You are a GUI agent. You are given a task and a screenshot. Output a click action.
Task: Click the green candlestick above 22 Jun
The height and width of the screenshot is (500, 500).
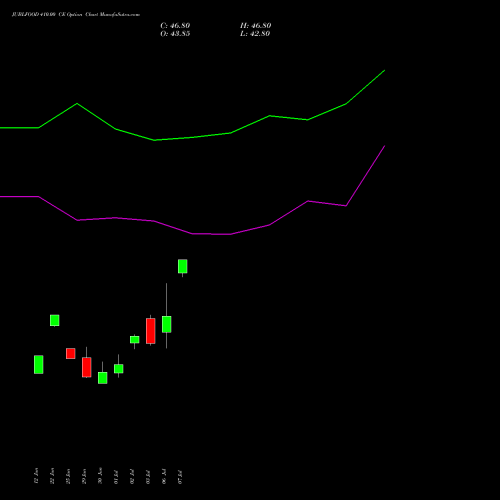55,320
